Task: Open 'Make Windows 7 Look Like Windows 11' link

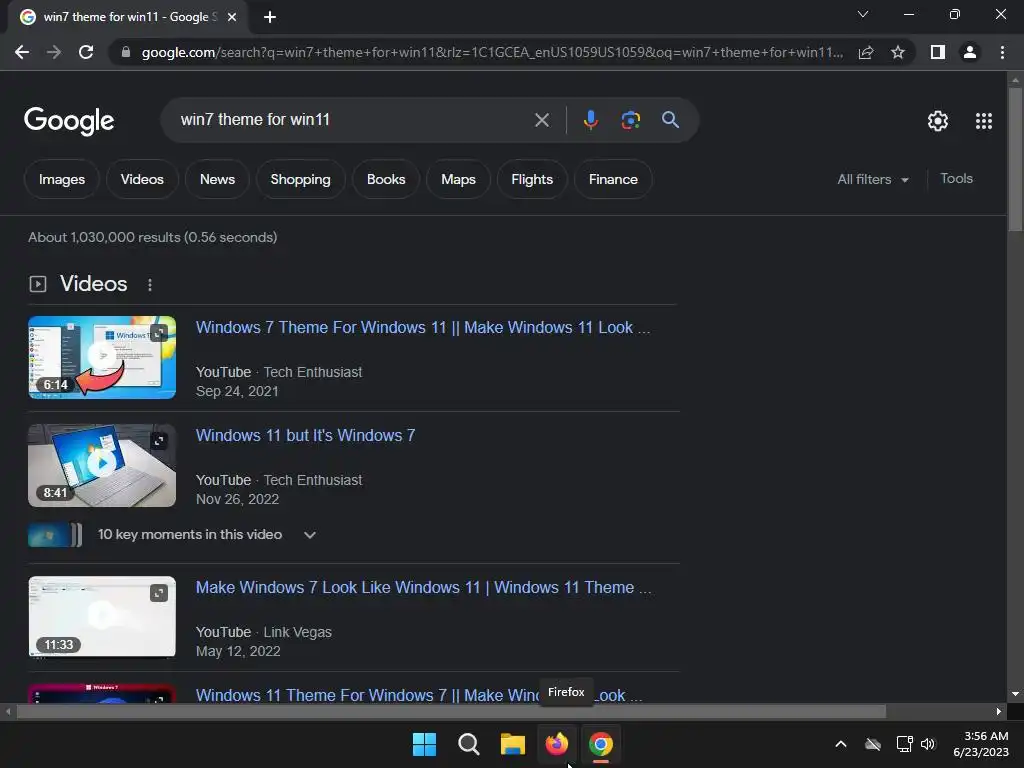Action: pos(423,587)
